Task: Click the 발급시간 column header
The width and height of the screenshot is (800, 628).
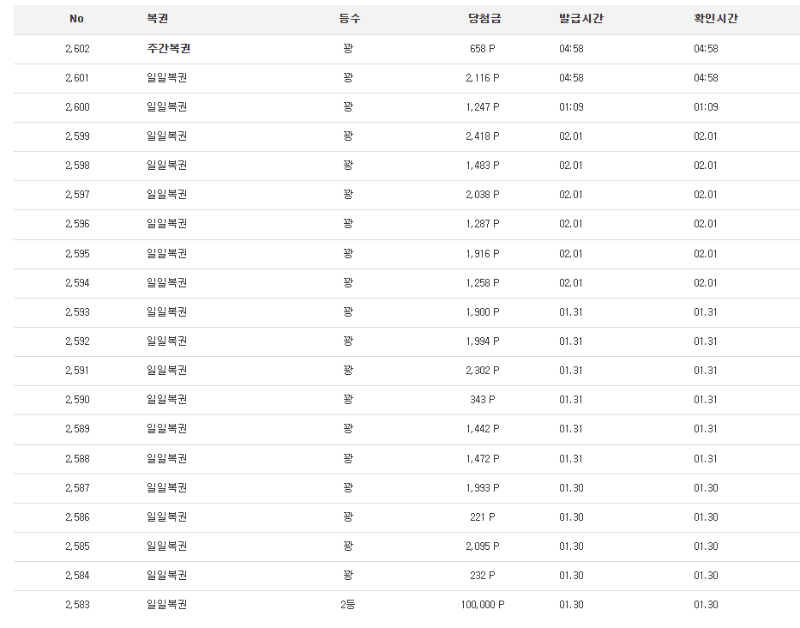Action: point(581,18)
